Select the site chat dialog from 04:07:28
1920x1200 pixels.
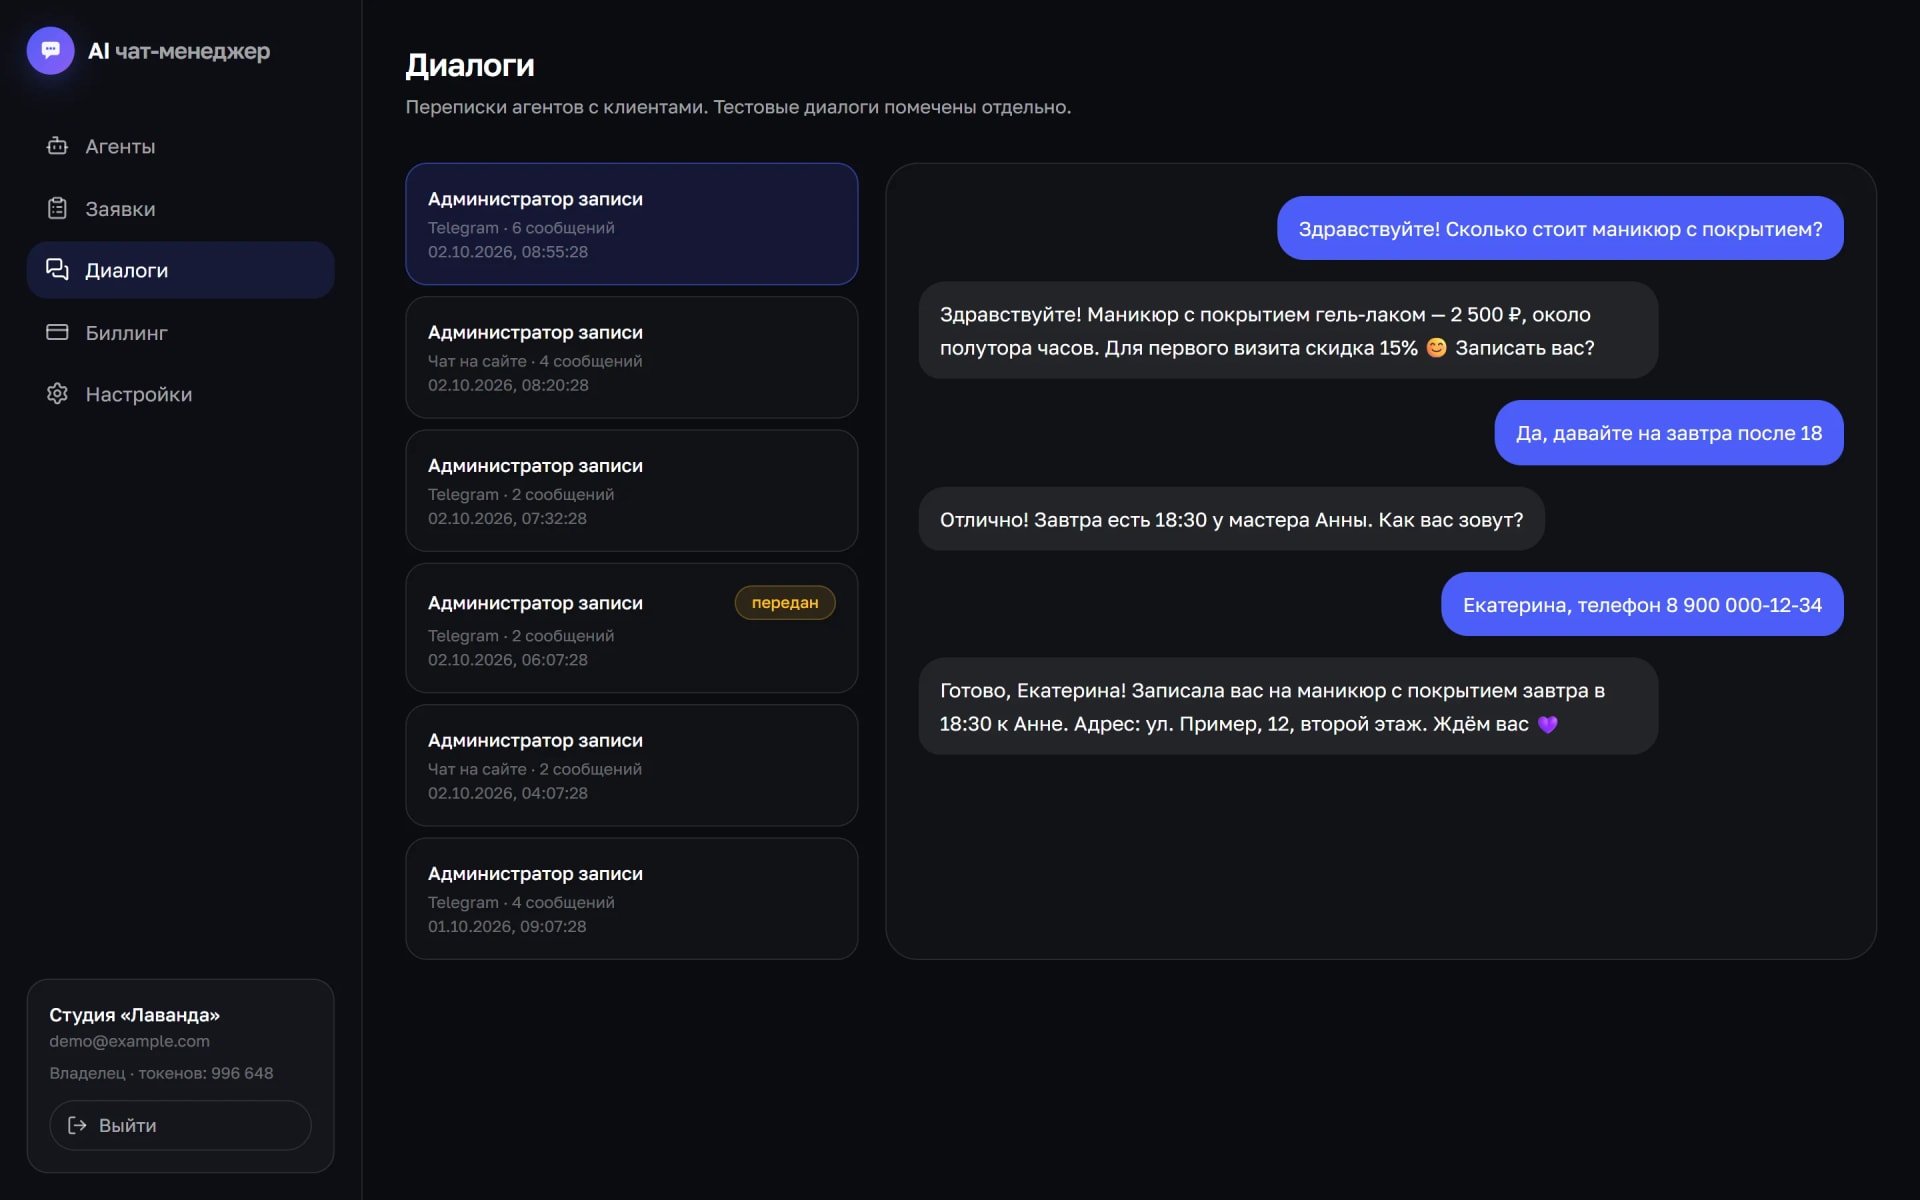[631, 765]
